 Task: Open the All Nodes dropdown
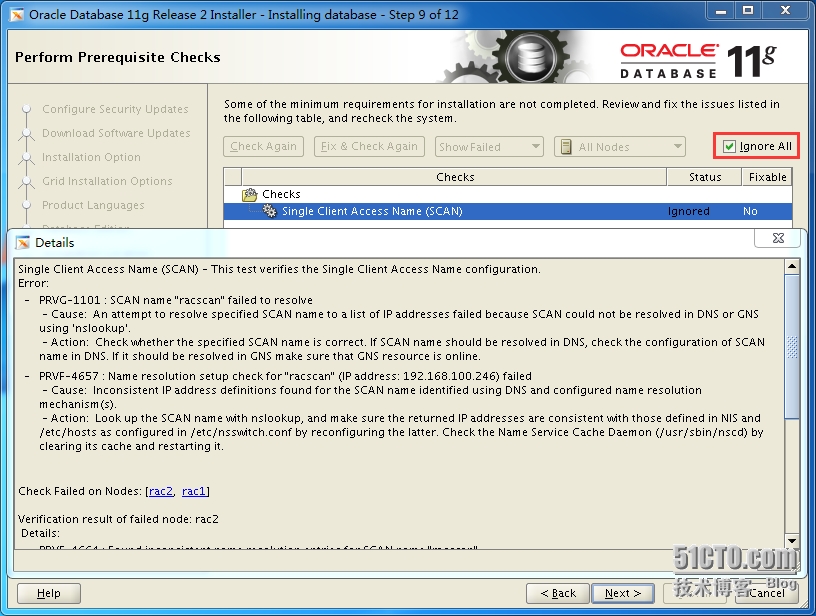[620, 147]
